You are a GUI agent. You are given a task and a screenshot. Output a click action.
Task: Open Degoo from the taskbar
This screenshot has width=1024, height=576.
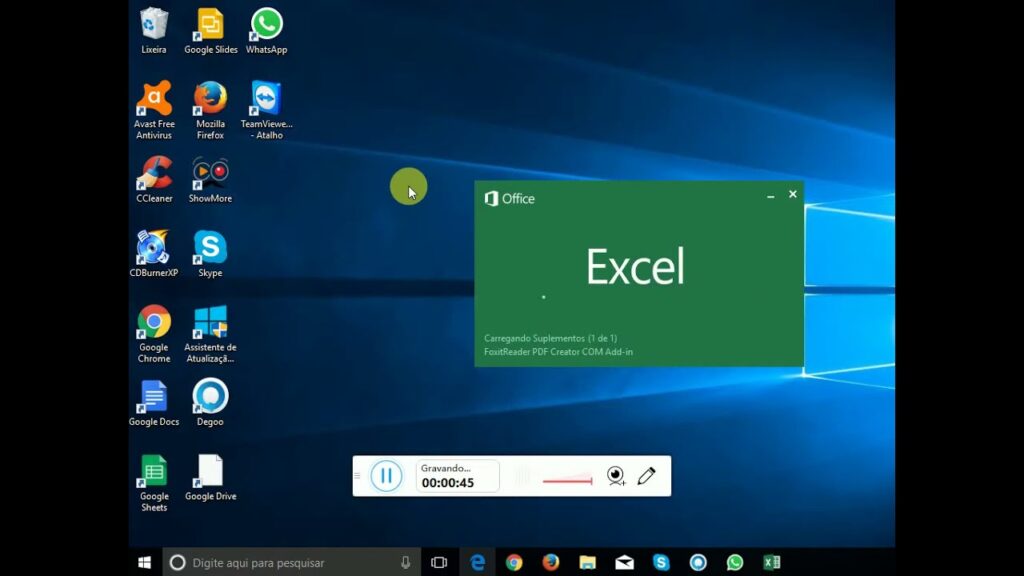pos(698,562)
